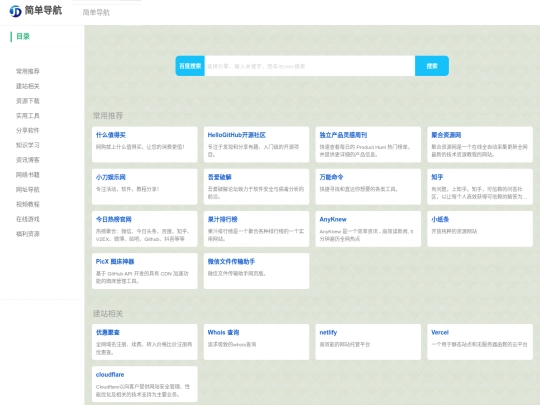Open the 简单导航 header link
The width and height of the screenshot is (540, 405).
[x=96, y=13]
